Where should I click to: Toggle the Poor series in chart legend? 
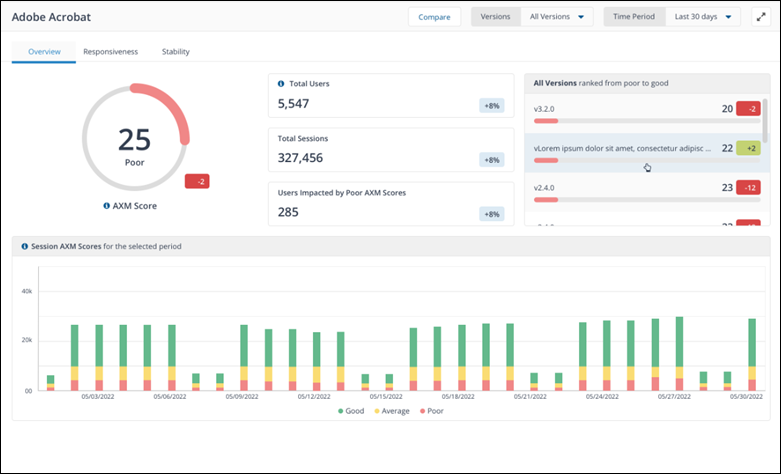point(430,411)
